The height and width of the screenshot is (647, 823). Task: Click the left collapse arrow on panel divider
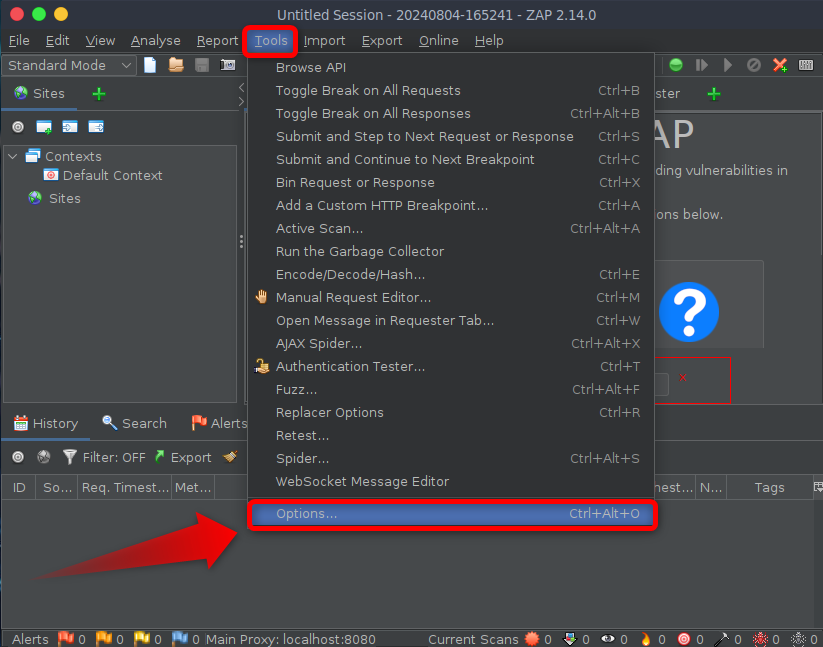[241, 87]
